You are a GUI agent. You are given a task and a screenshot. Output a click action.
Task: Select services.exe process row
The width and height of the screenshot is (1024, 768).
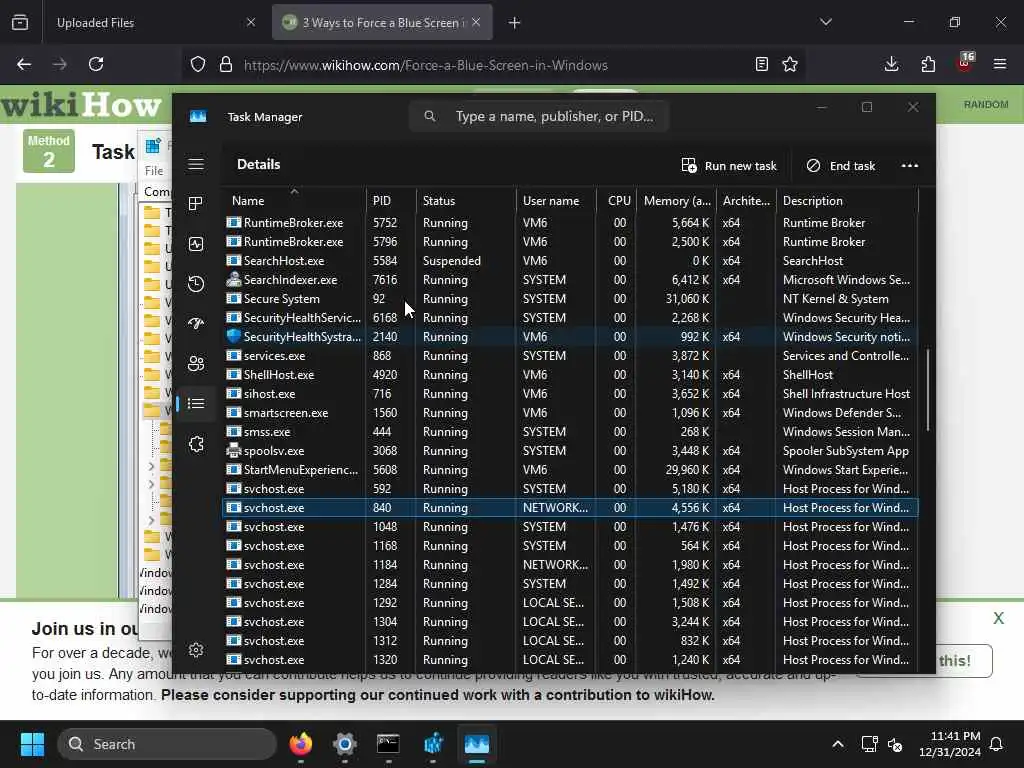[x=570, y=356]
